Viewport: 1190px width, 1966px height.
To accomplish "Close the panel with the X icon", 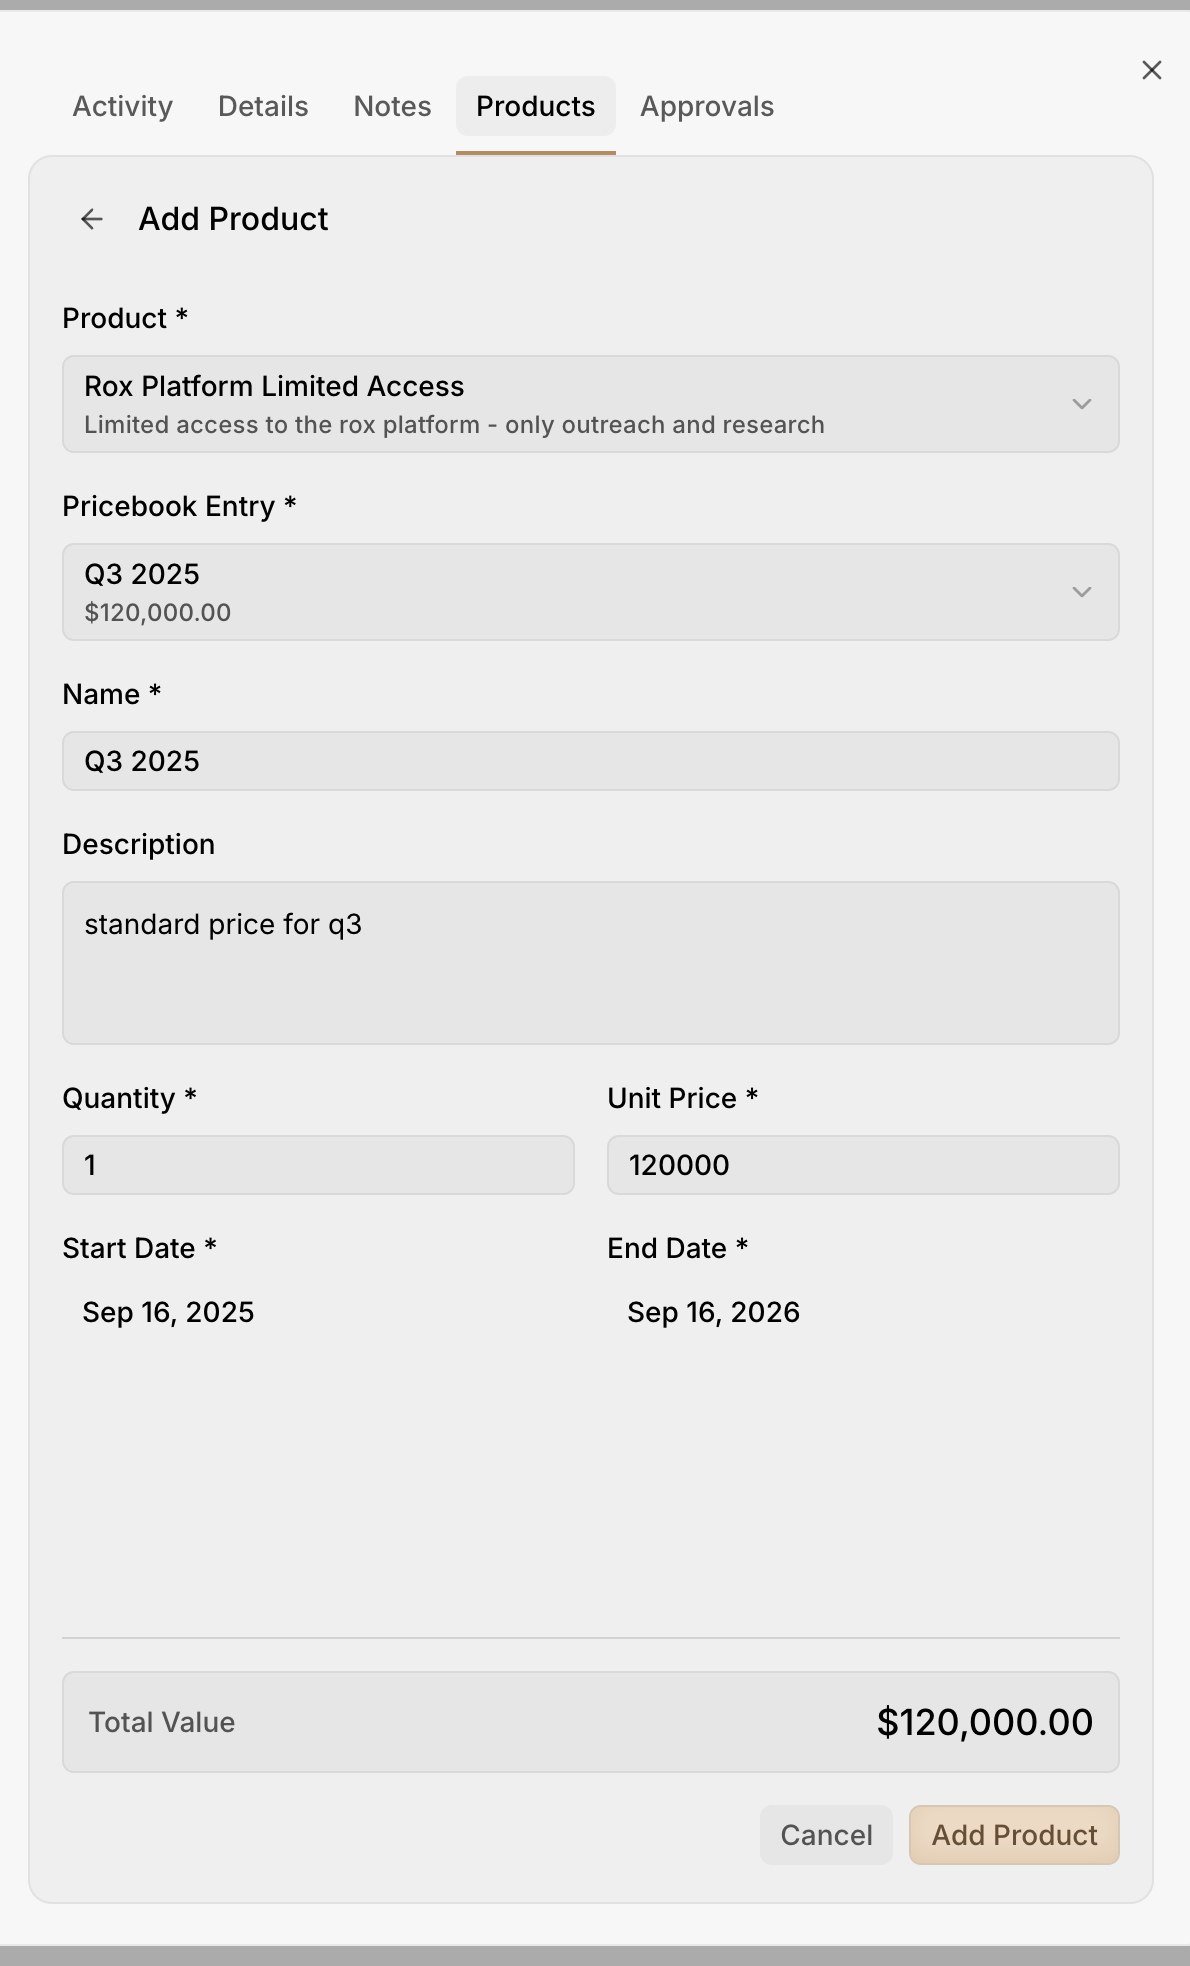I will pyautogui.click(x=1152, y=70).
